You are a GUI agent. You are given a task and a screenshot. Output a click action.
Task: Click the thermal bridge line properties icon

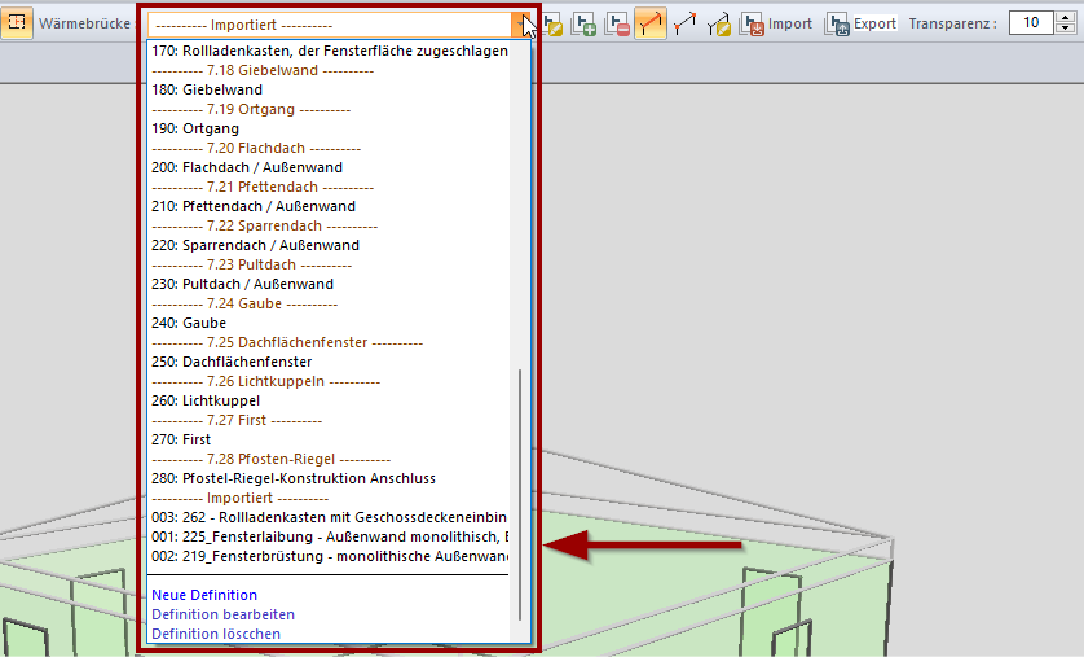tap(718, 24)
